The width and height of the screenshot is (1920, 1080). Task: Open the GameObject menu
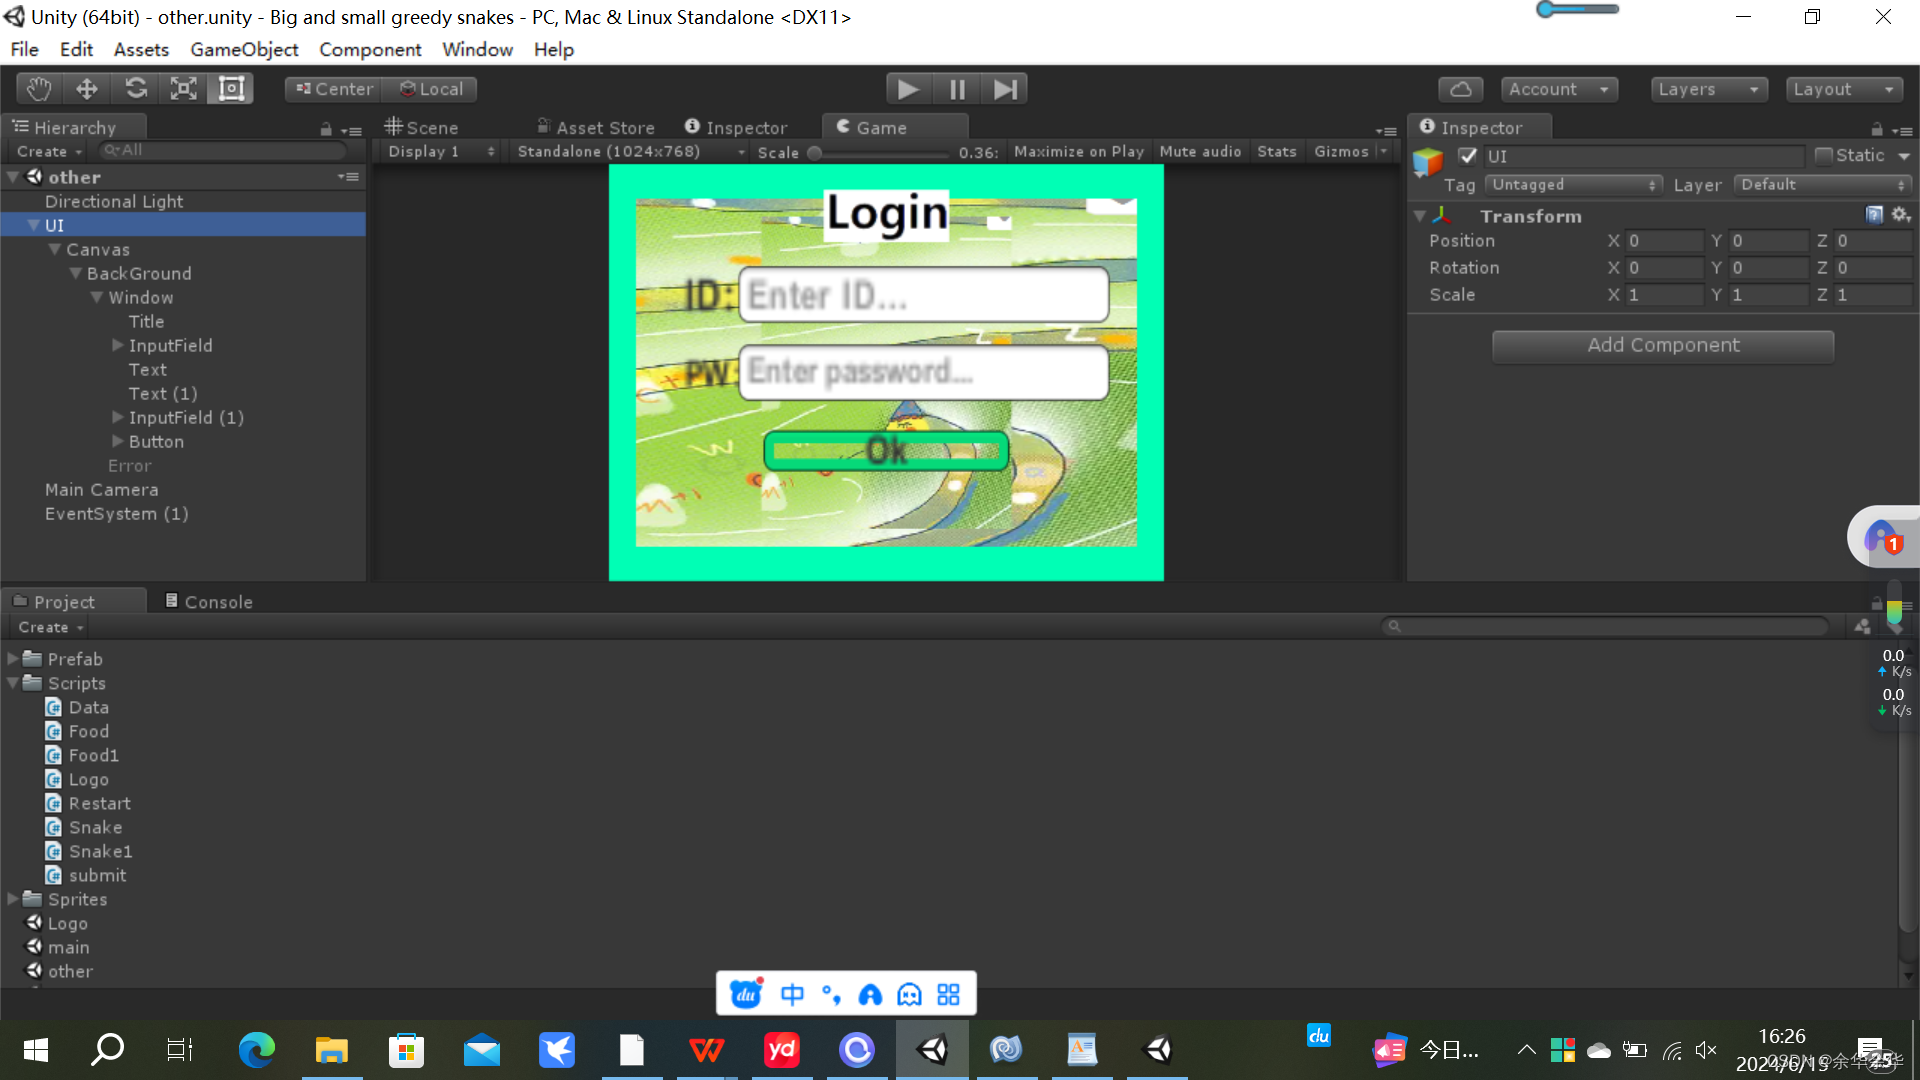244,49
